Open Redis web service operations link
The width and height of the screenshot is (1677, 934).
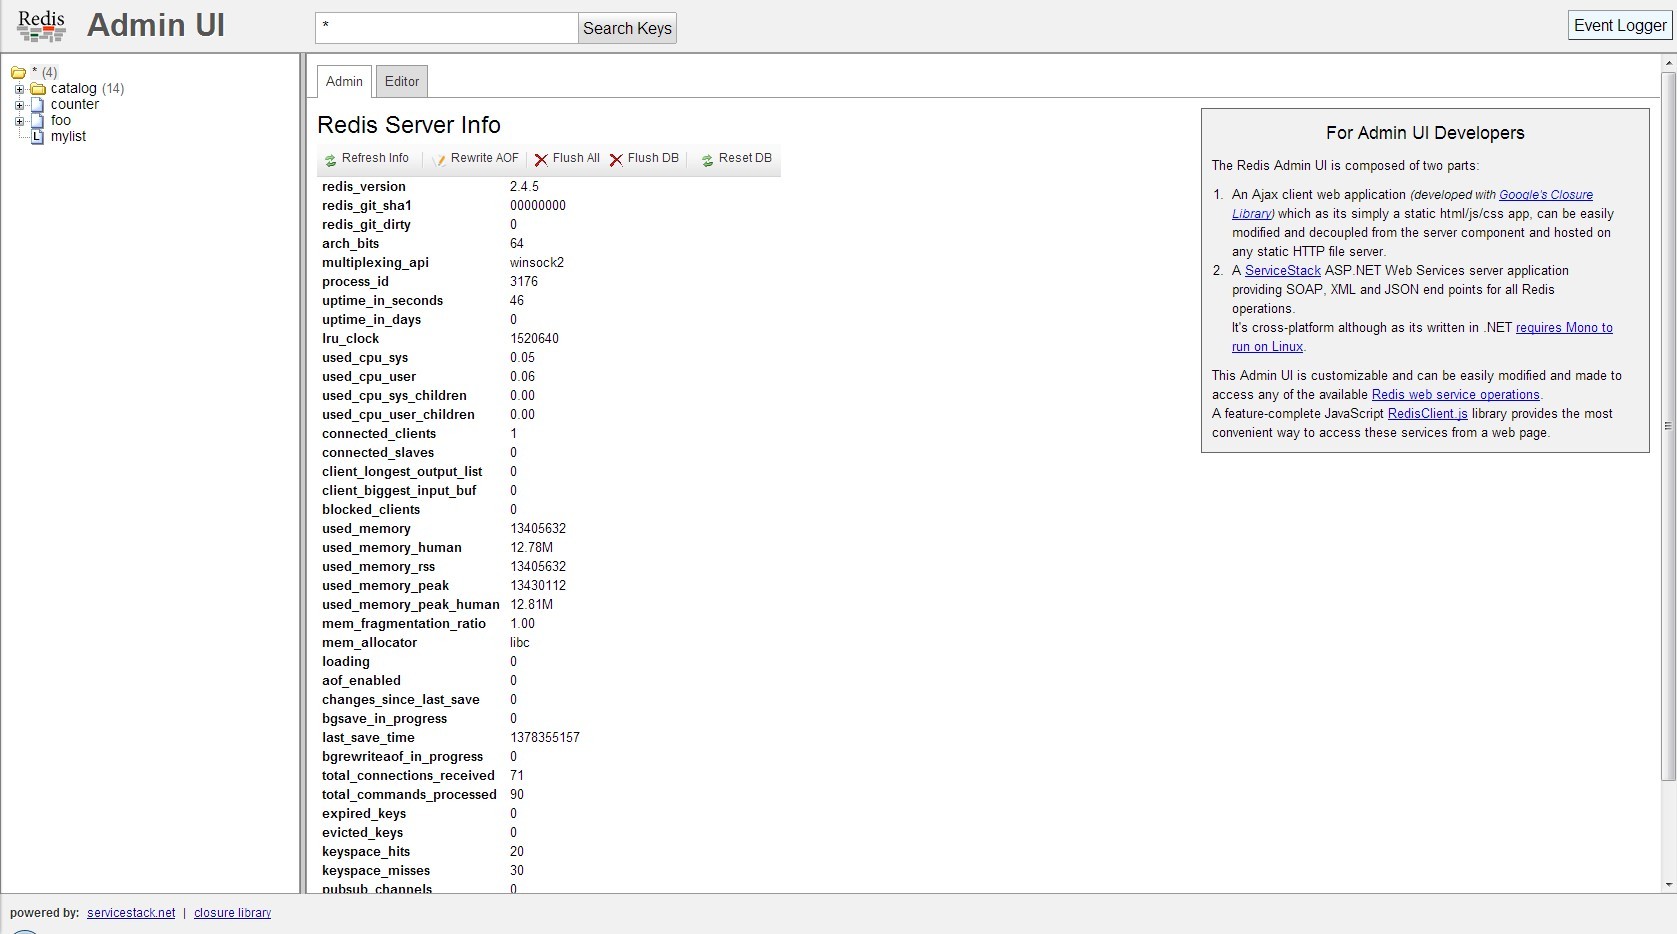coord(1455,395)
